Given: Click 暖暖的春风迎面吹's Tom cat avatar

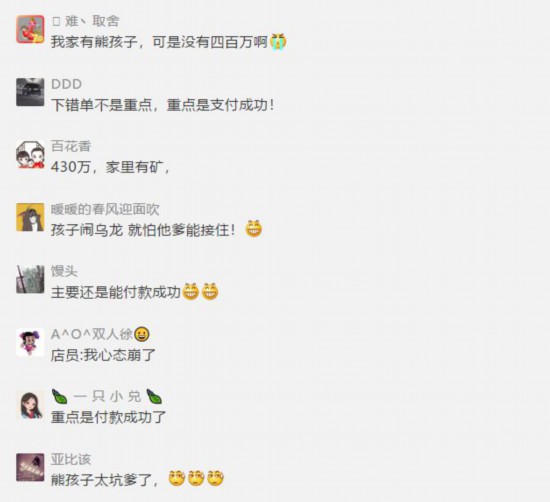Looking at the screenshot, I should tap(30, 217).
